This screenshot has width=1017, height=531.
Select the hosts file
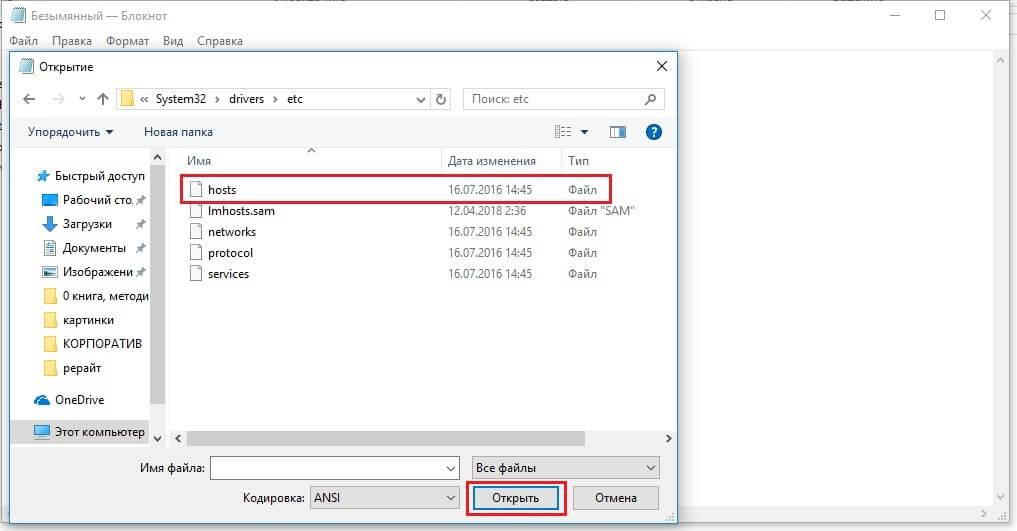pos(396,189)
